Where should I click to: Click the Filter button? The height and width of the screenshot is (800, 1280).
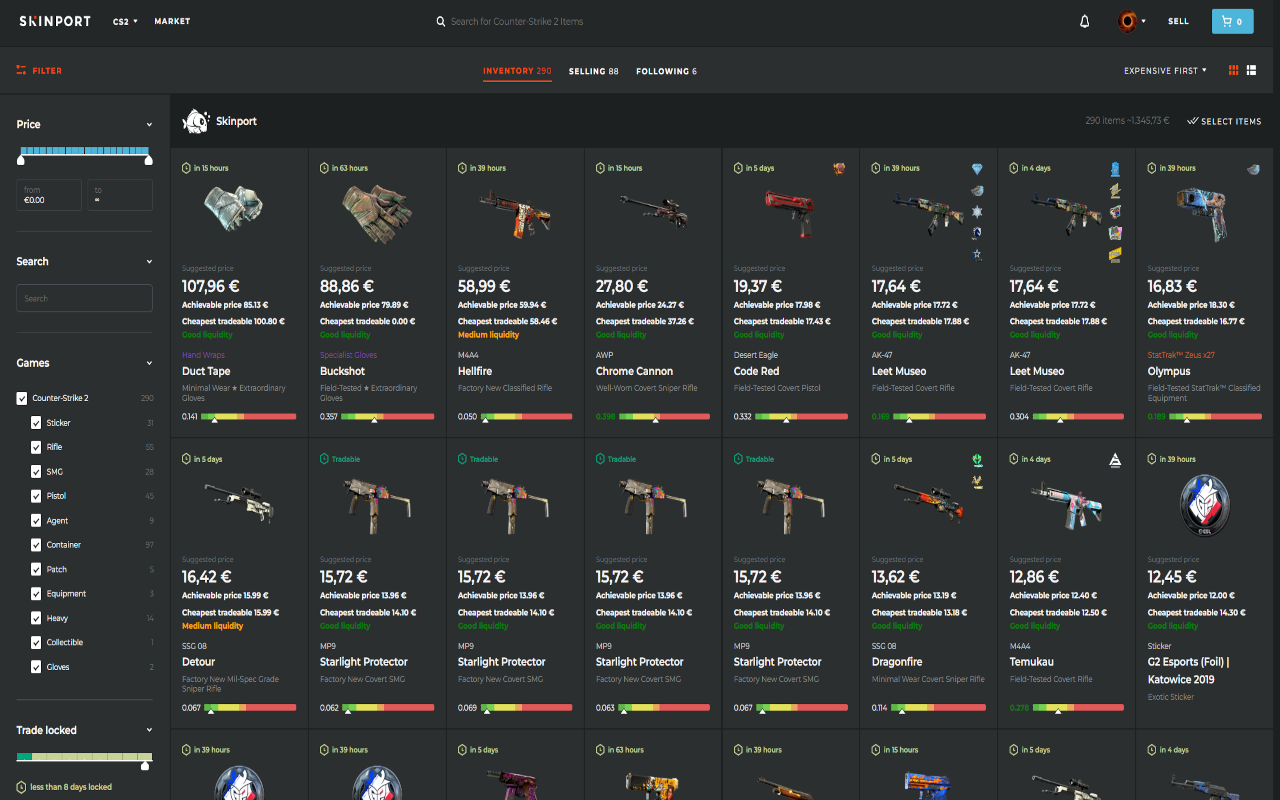(x=39, y=71)
